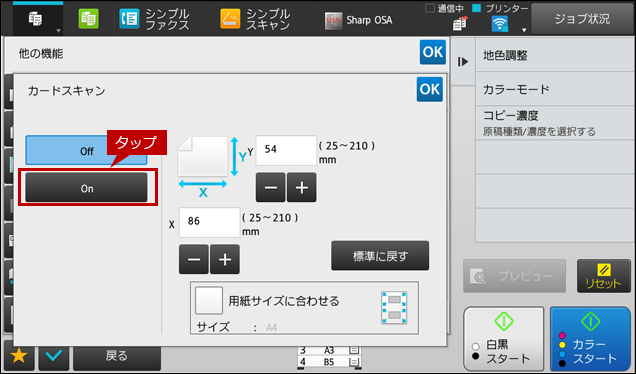Image resolution: width=636 pixels, height=374 pixels.
Task: Tap the data communication icon
Action: (x=460, y=24)
